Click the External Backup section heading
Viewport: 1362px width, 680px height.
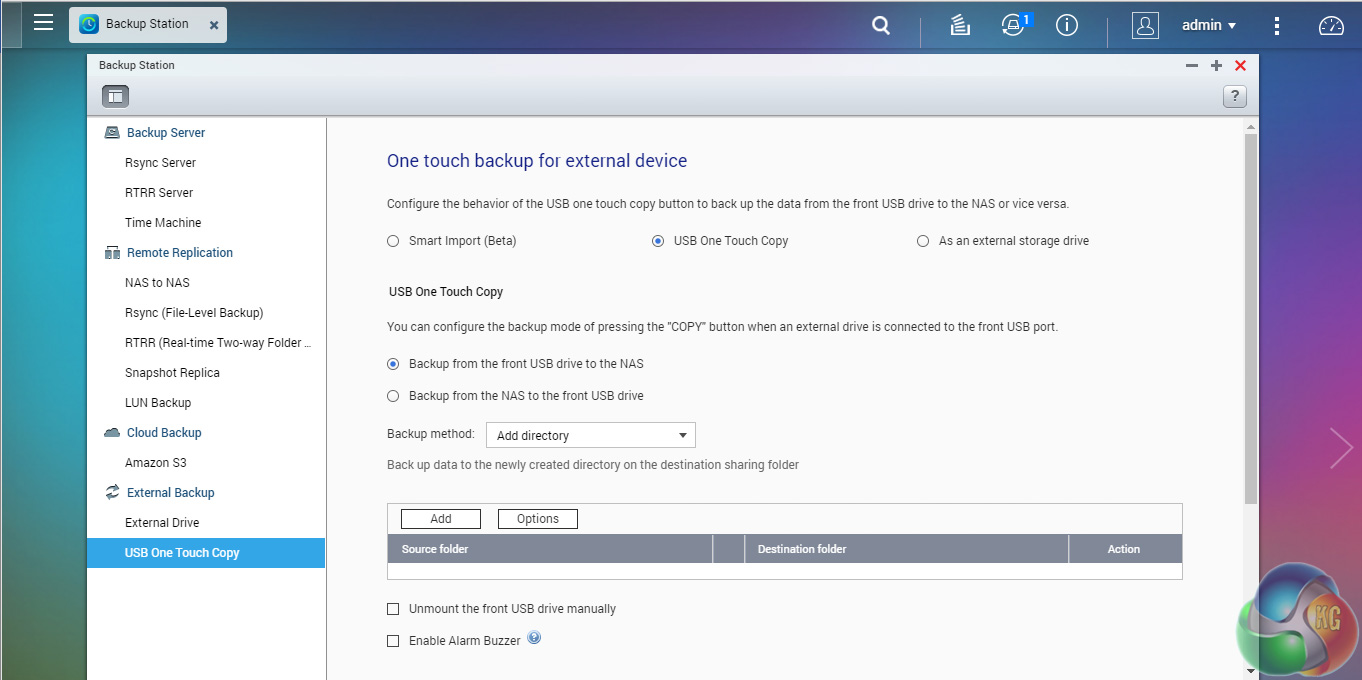click(x=171, y=493)
